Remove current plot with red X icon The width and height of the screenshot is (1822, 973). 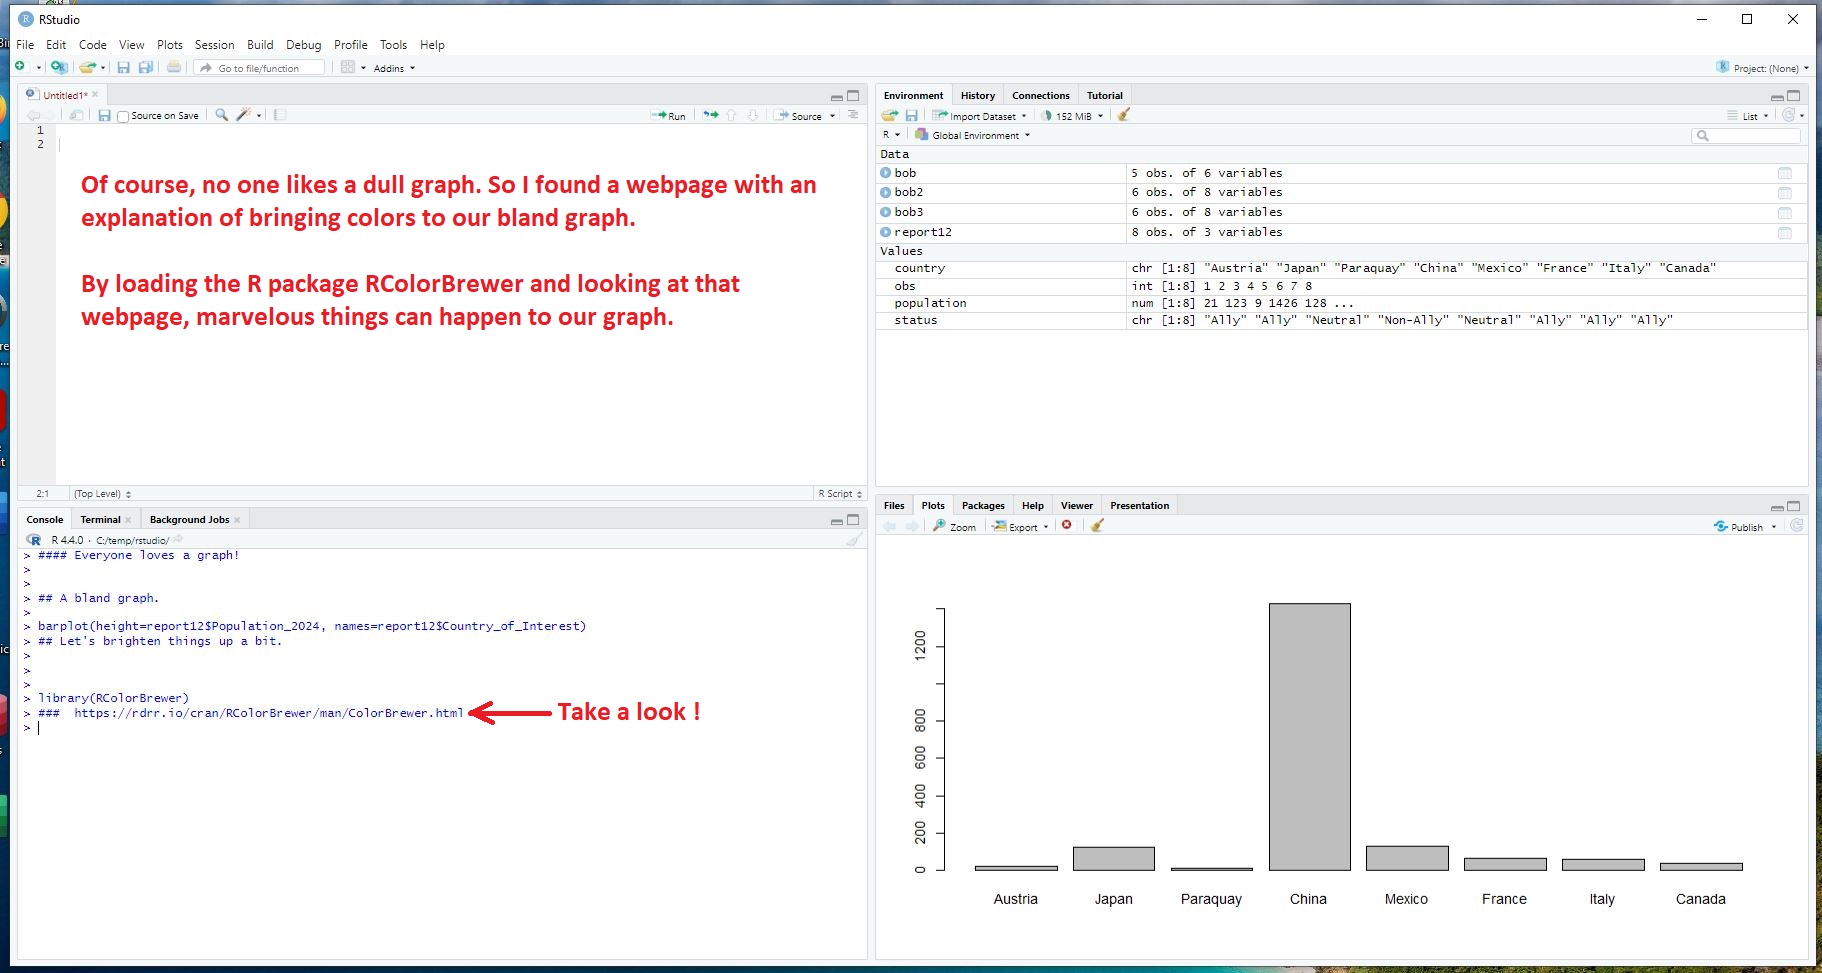pyautogui.click(x=1067, y=526)
